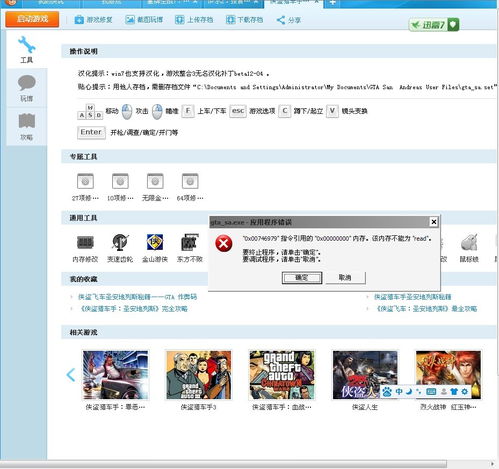Launch the 金山游侠 tool
This screenshot has width=499, height=469.
155,248
